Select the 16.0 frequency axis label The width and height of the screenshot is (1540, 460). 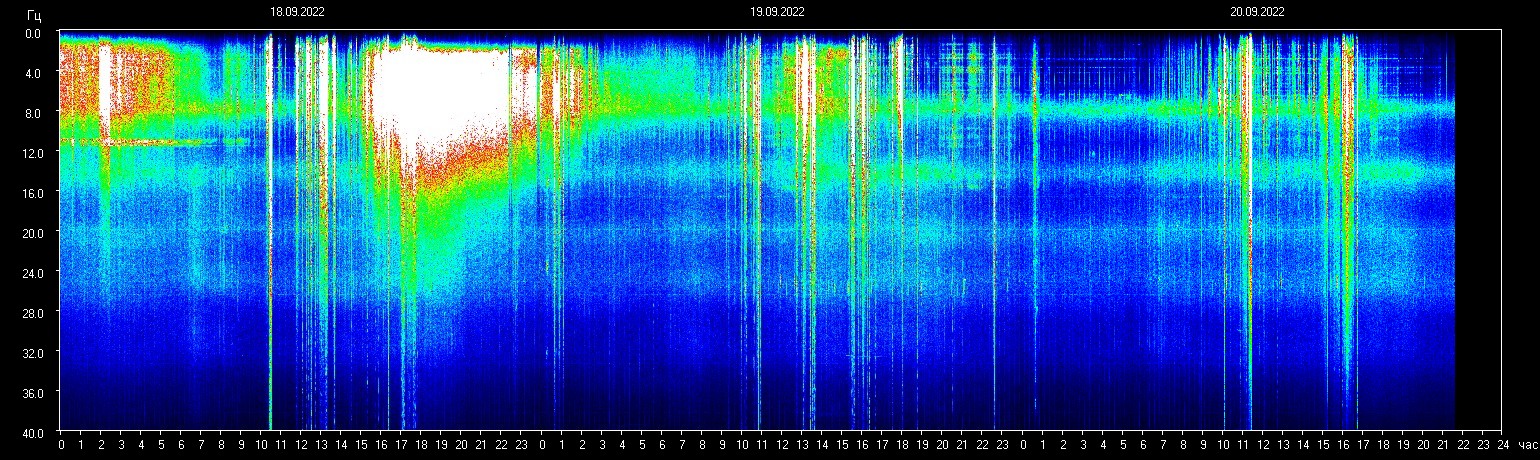tap(31, 193)
